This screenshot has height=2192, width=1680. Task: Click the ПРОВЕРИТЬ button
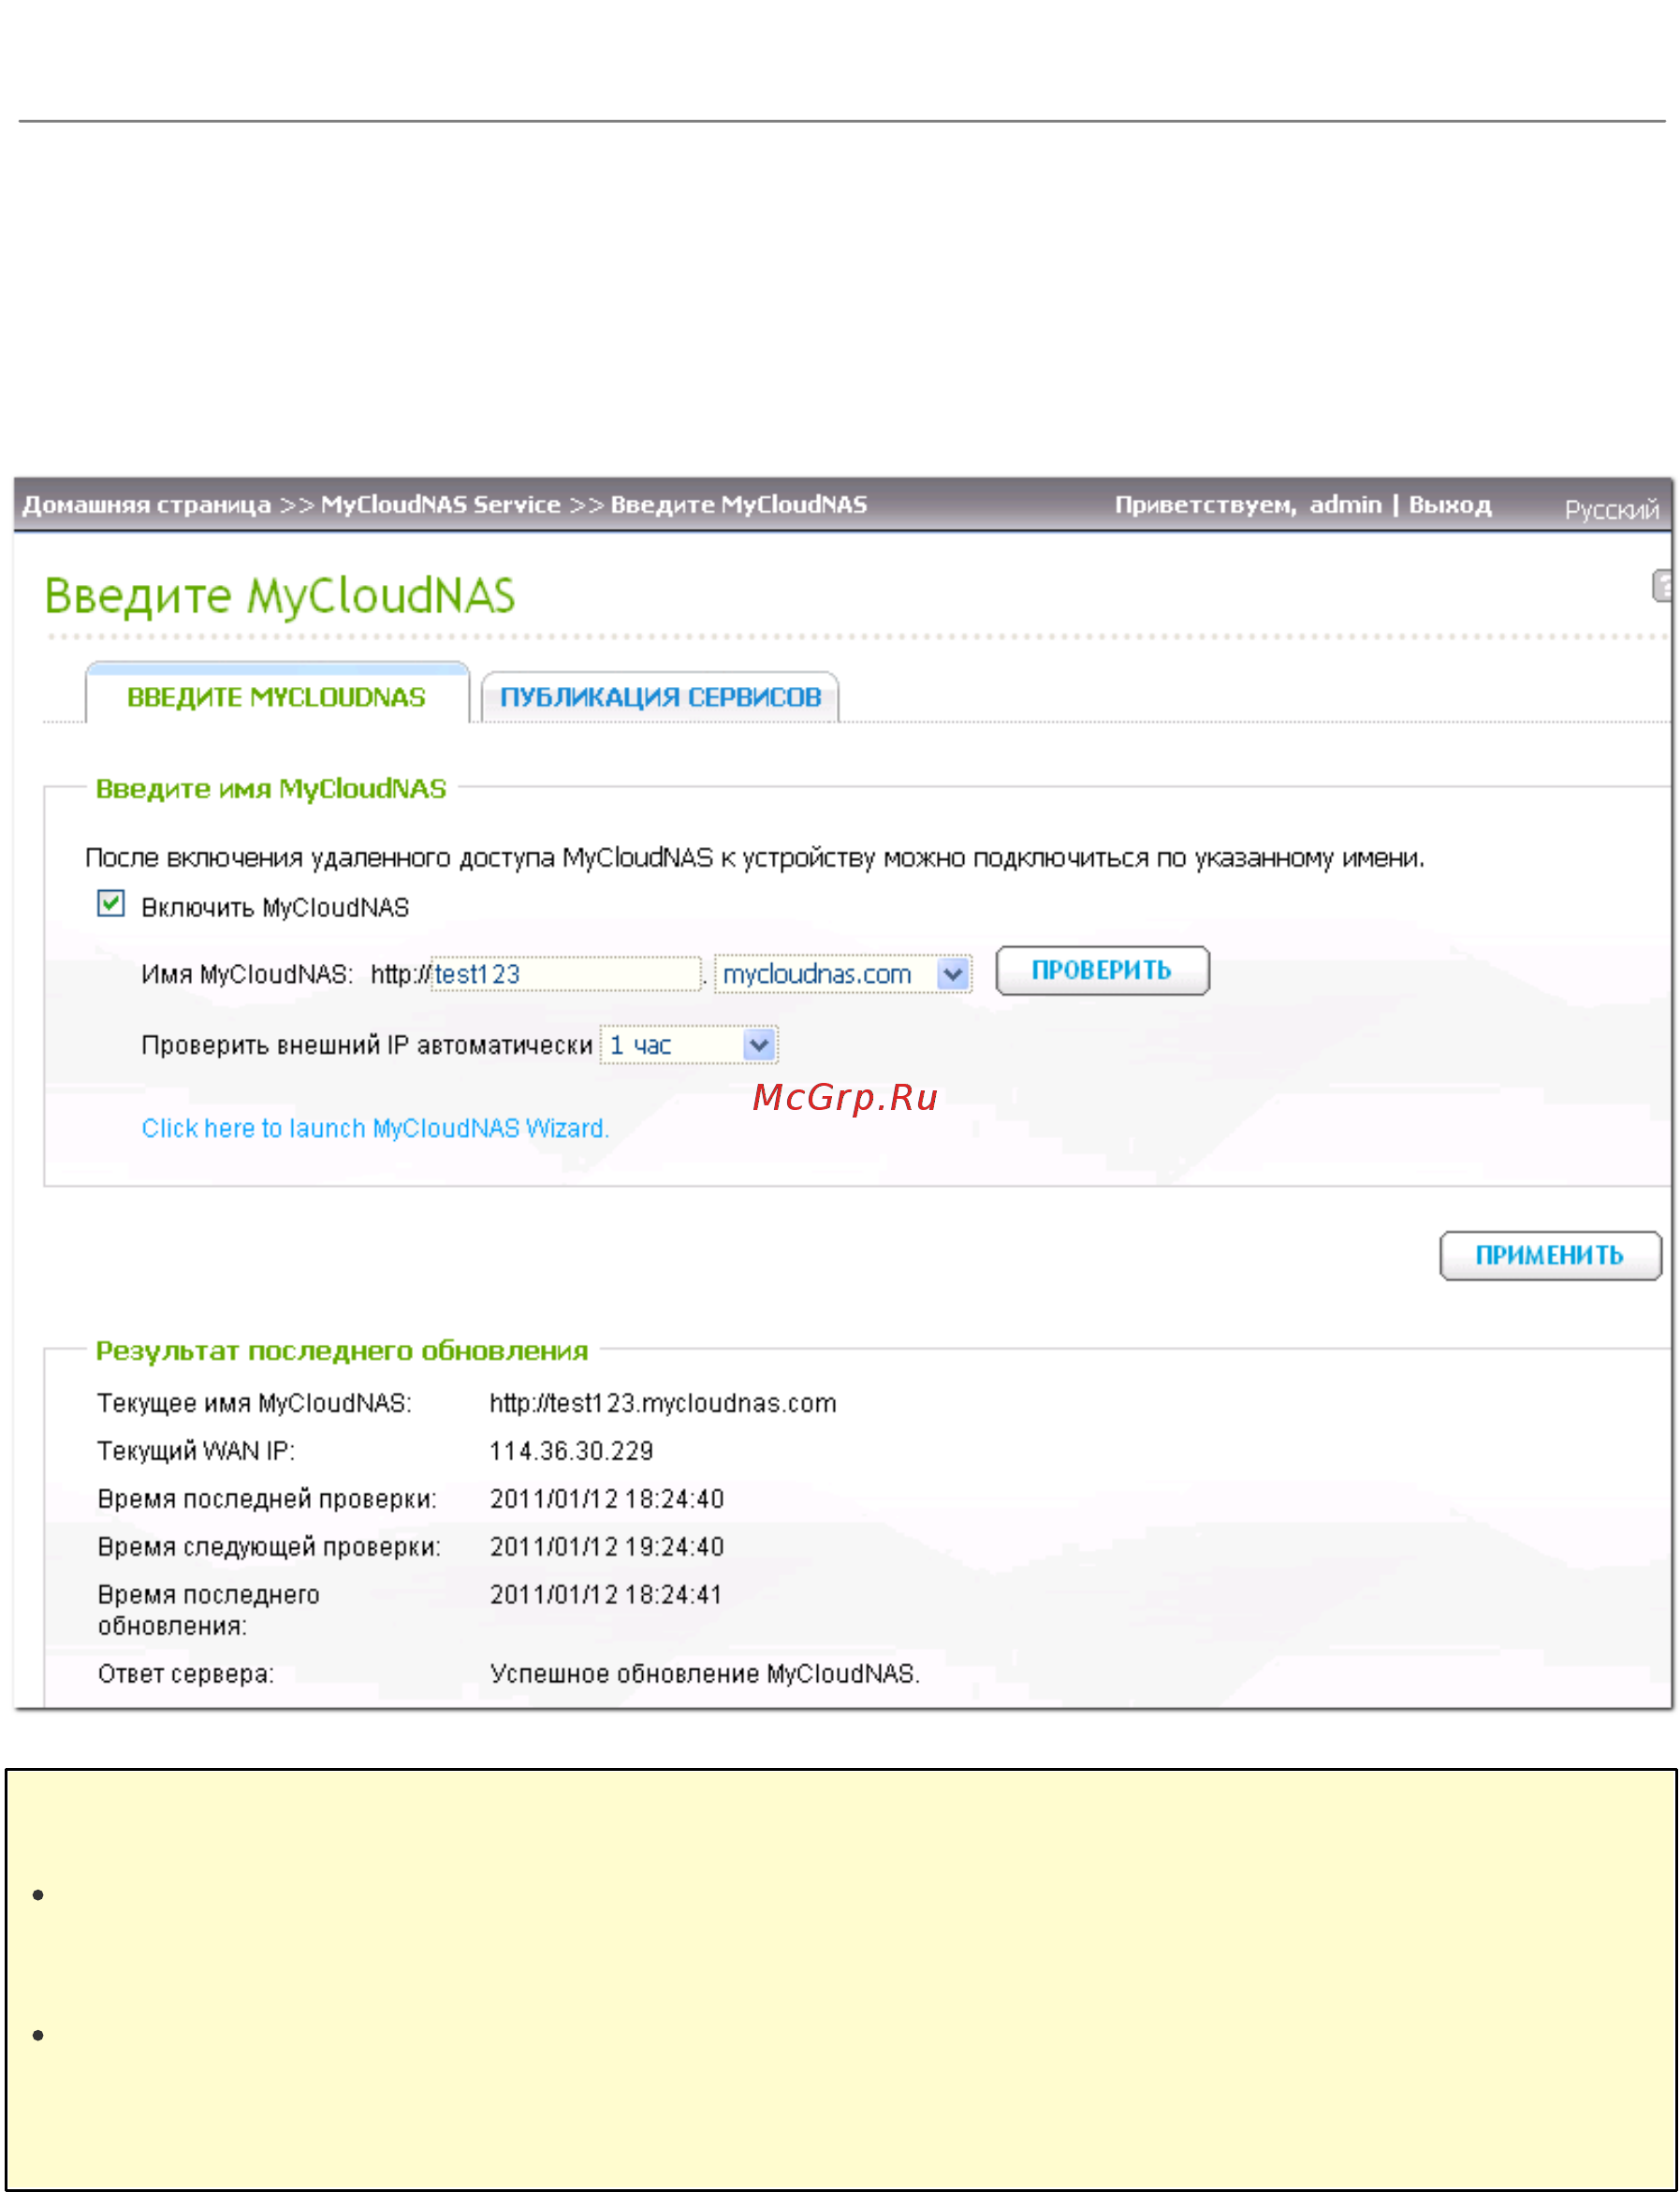(1102, 971)
